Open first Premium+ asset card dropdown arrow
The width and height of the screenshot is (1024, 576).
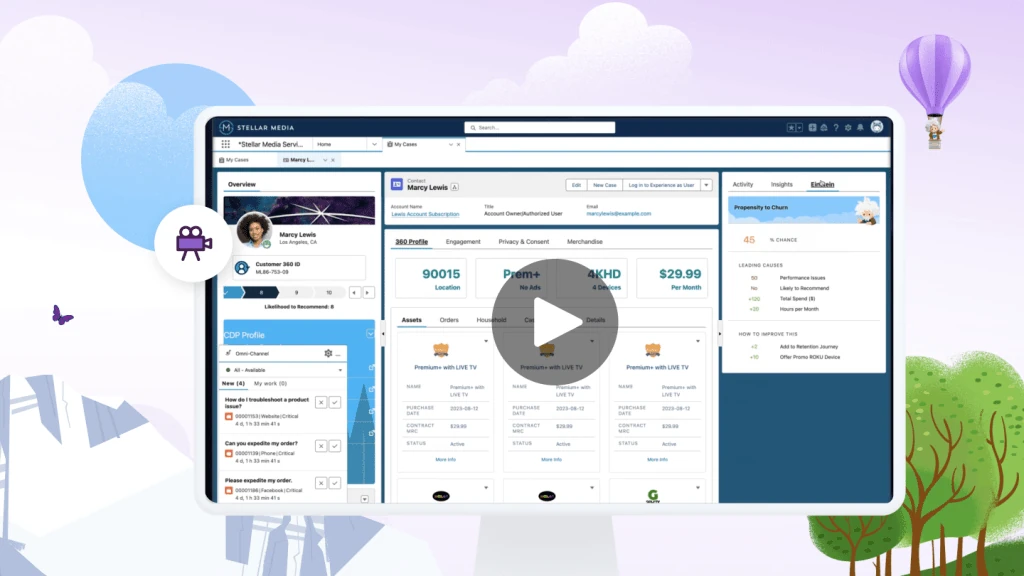point(486,341)
